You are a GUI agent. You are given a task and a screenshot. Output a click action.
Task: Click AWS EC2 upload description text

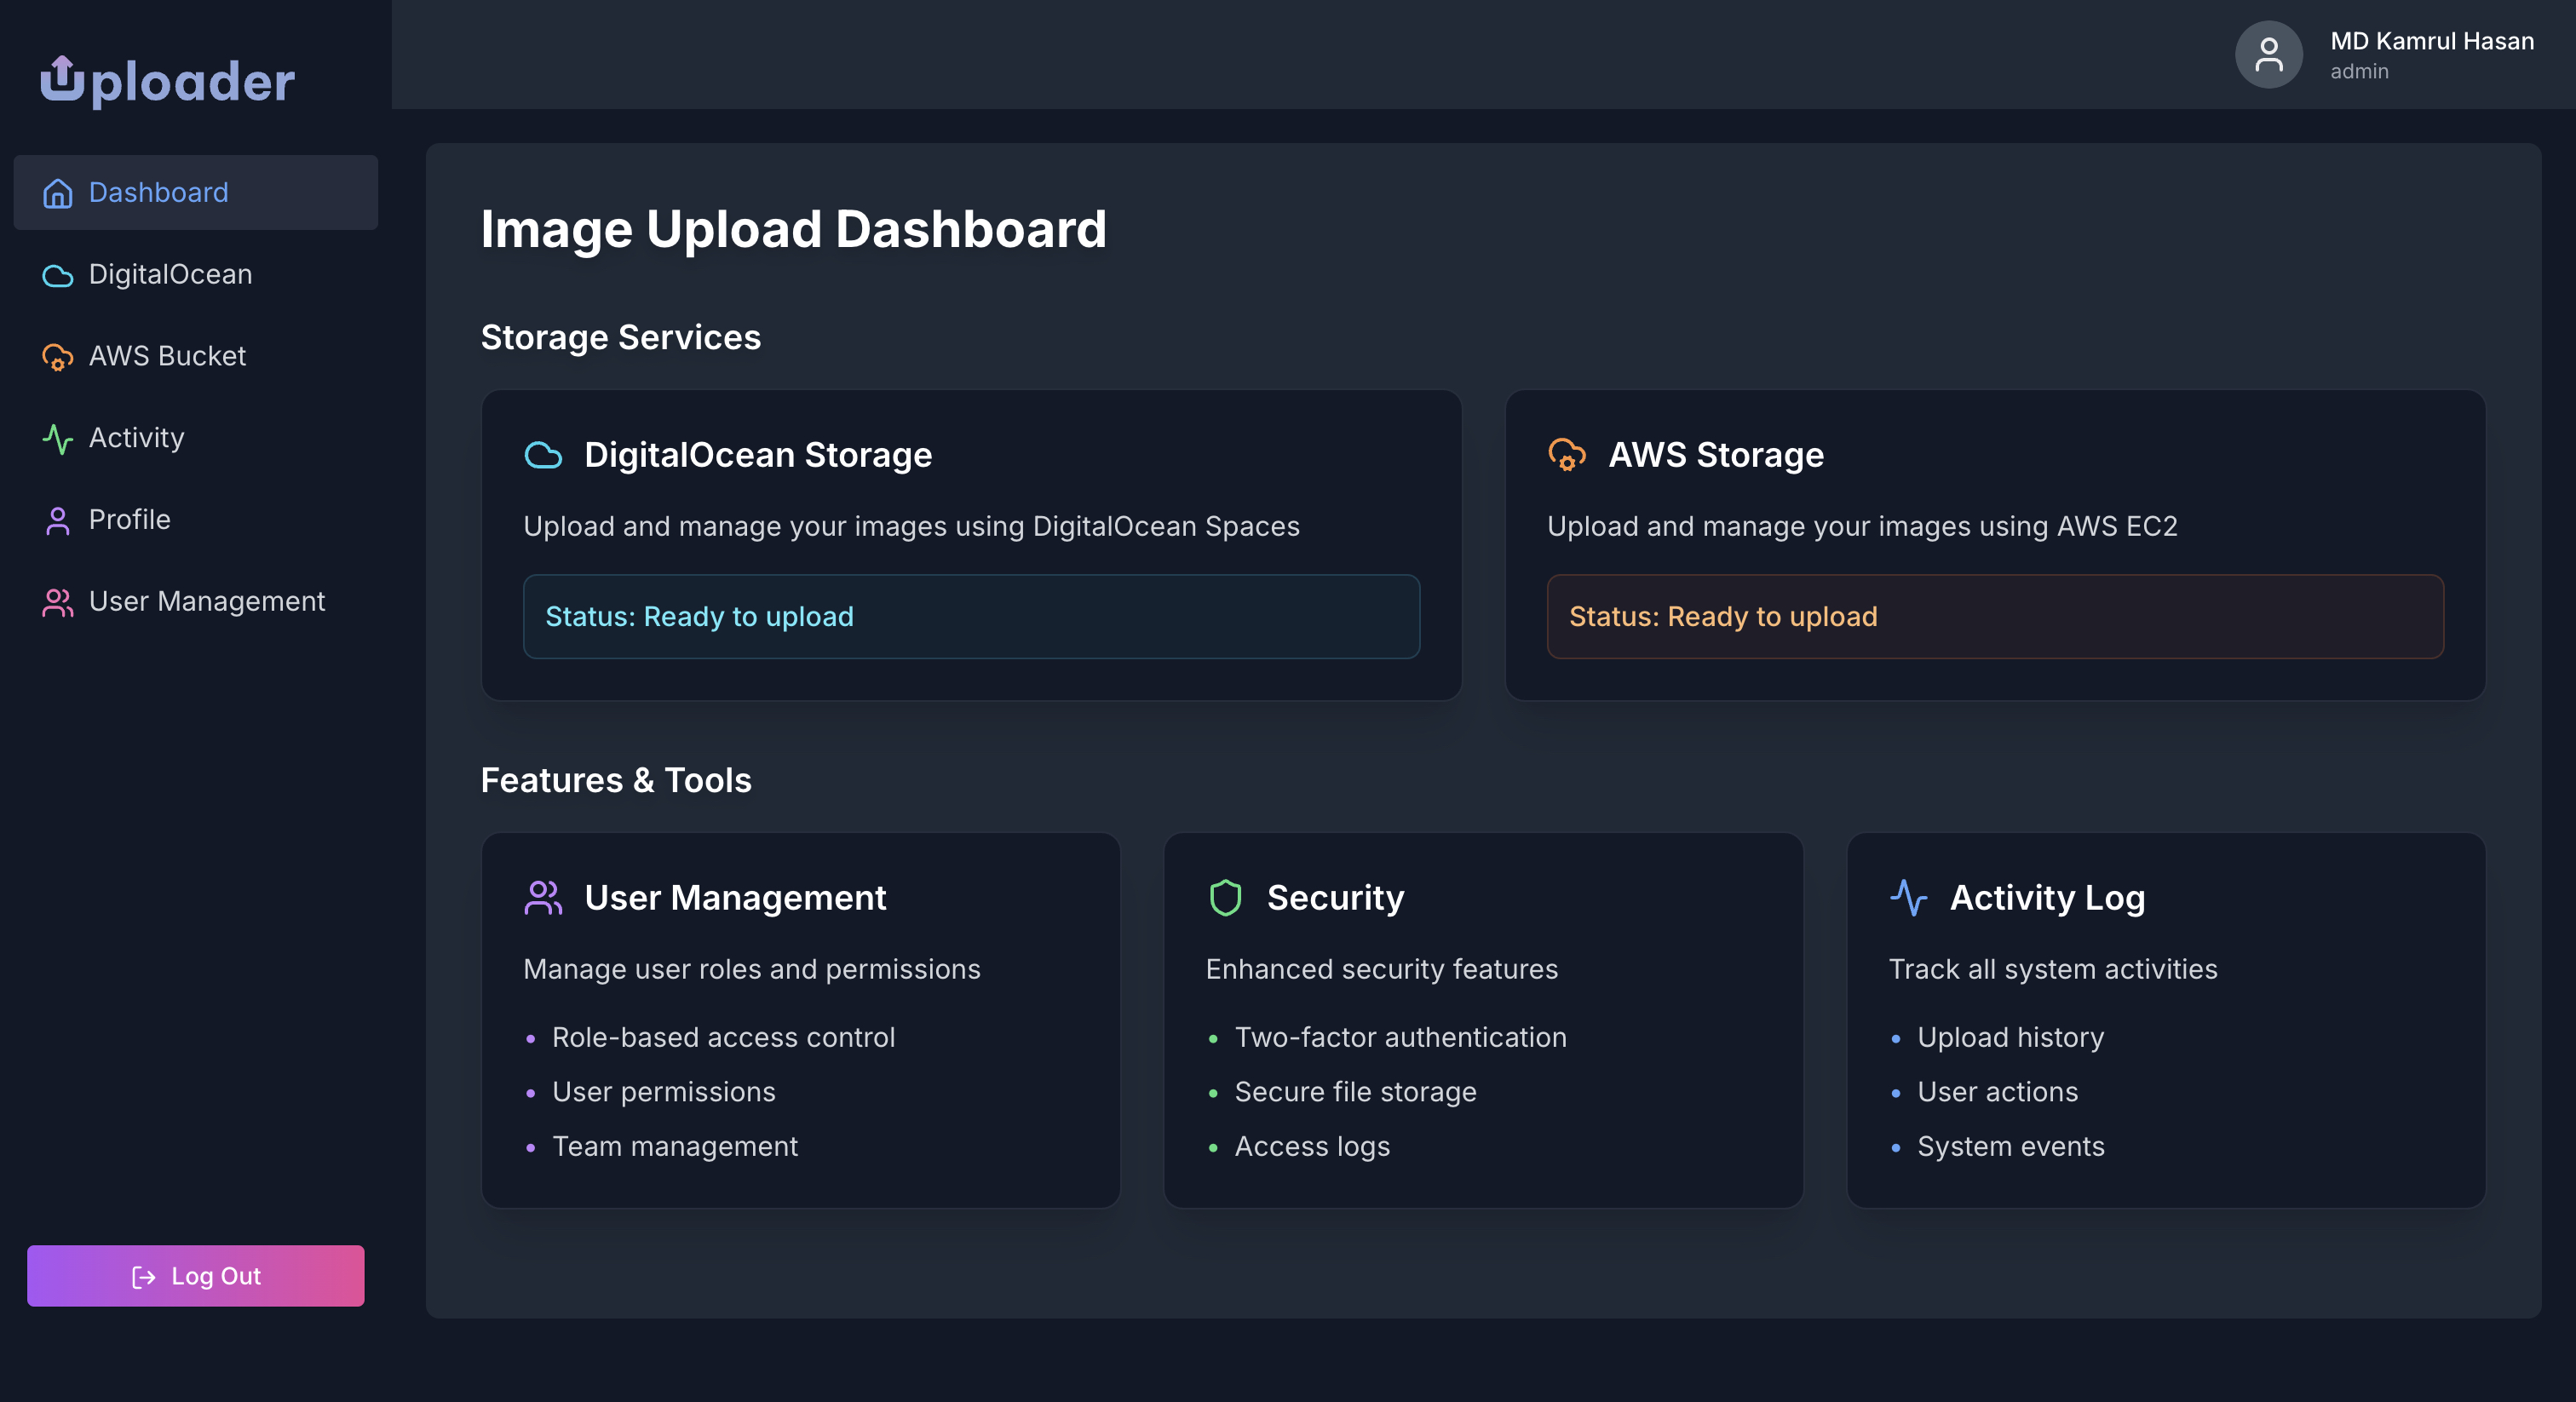coord(1862,527)
